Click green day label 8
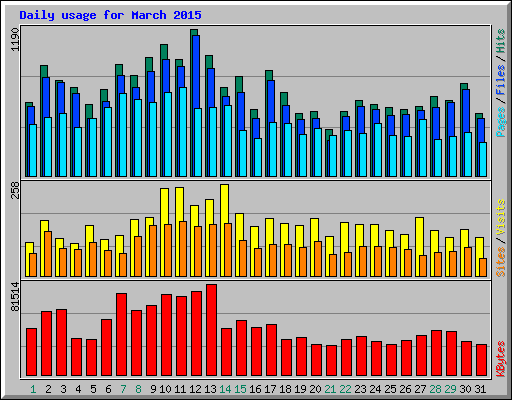Screen dimensions: 512x400 point(138,389)
